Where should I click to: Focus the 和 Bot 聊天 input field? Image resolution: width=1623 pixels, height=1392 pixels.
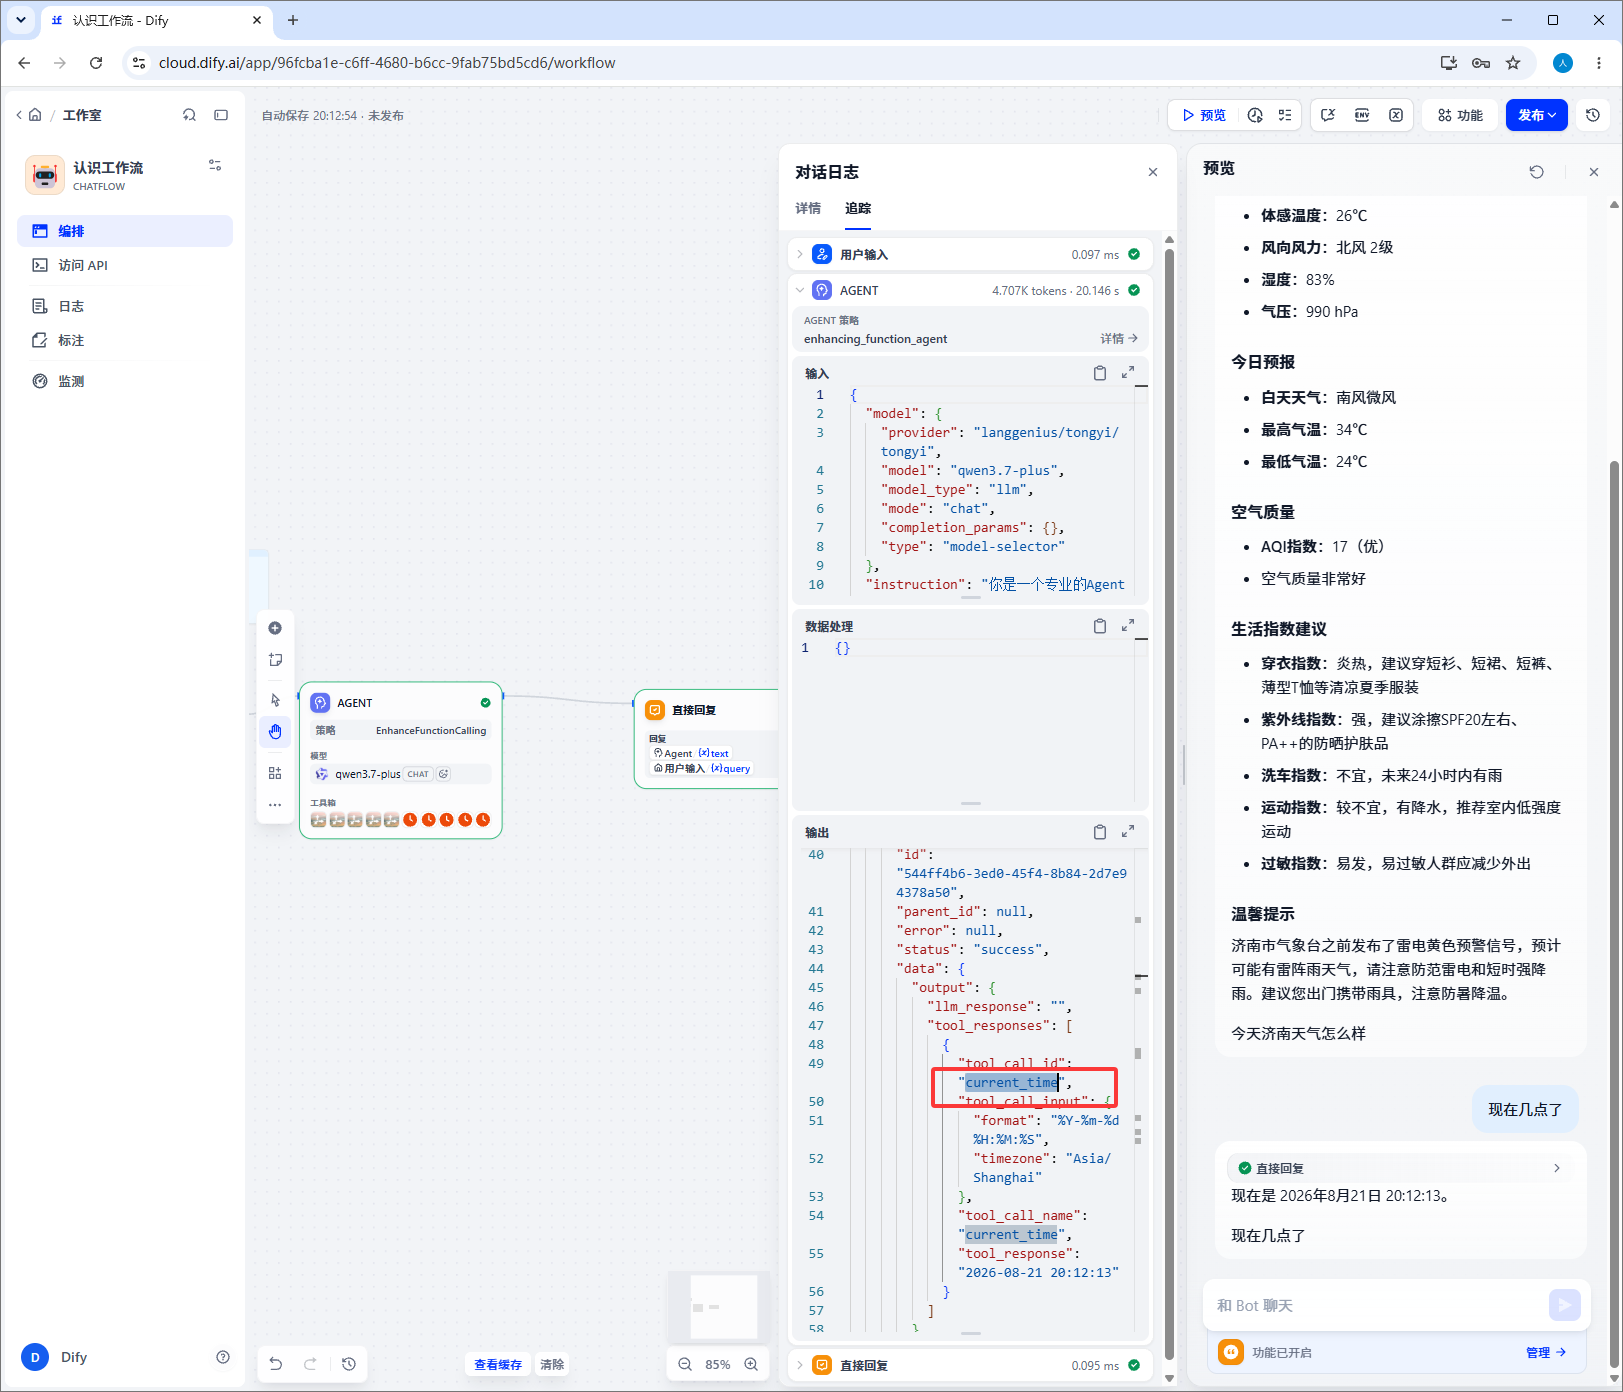1378,1305
